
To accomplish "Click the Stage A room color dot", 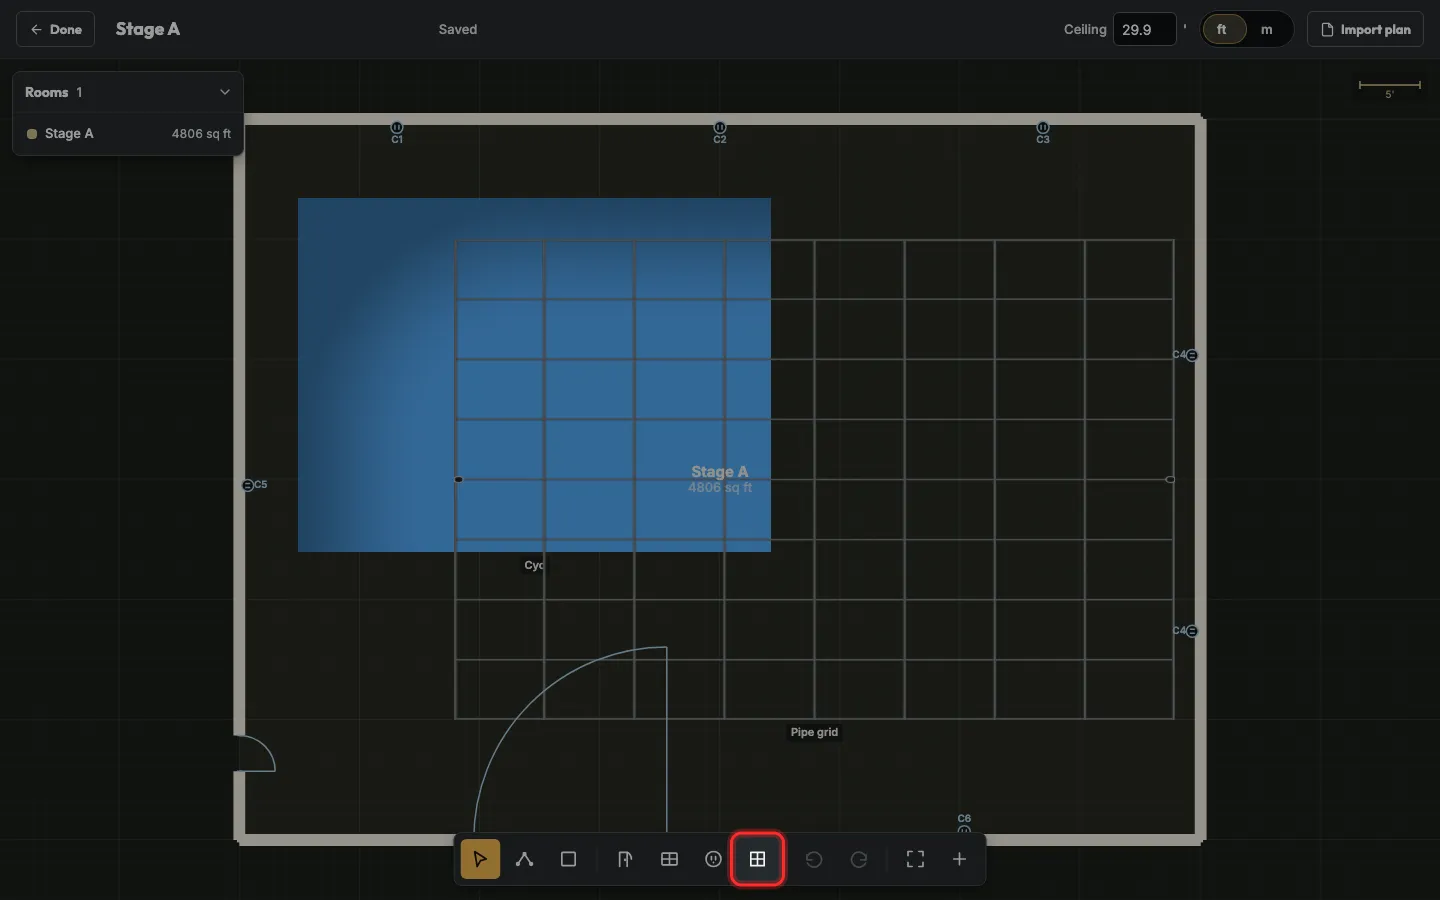I will (32, 134).
